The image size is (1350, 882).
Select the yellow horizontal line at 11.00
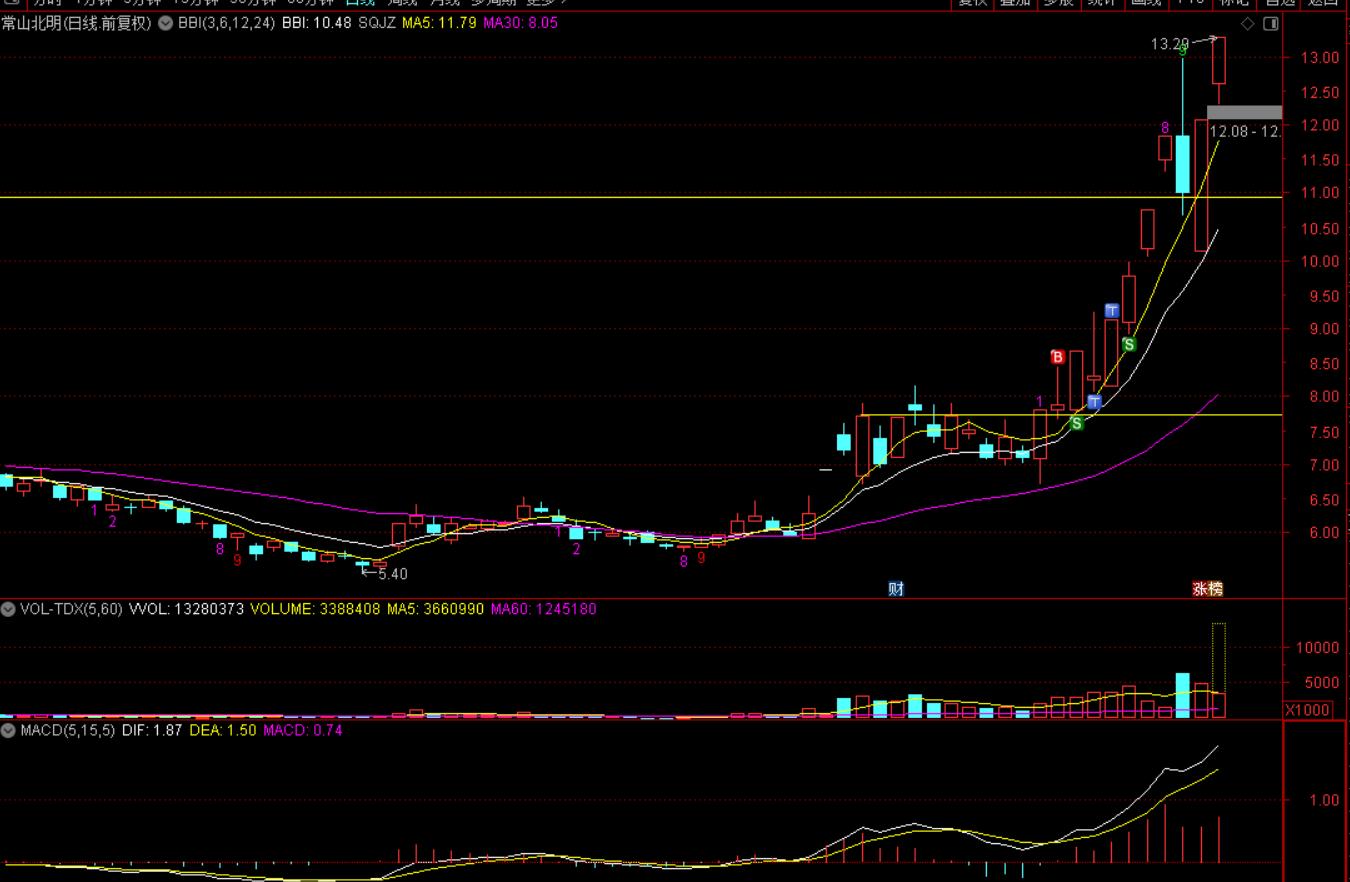point(600,197)
